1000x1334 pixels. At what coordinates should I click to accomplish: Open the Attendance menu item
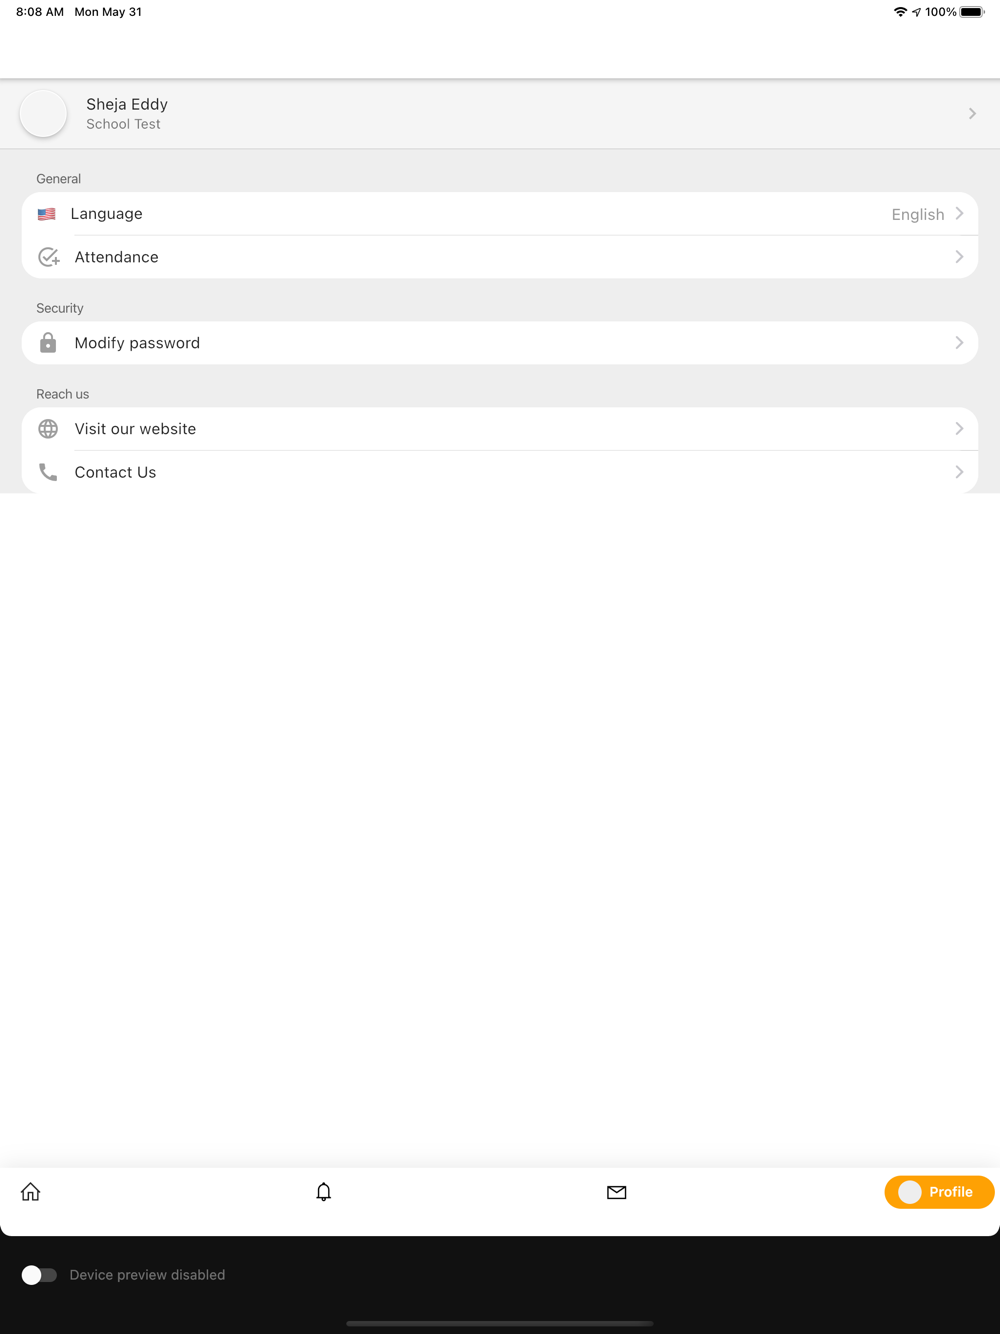click(x=500, y=257)
